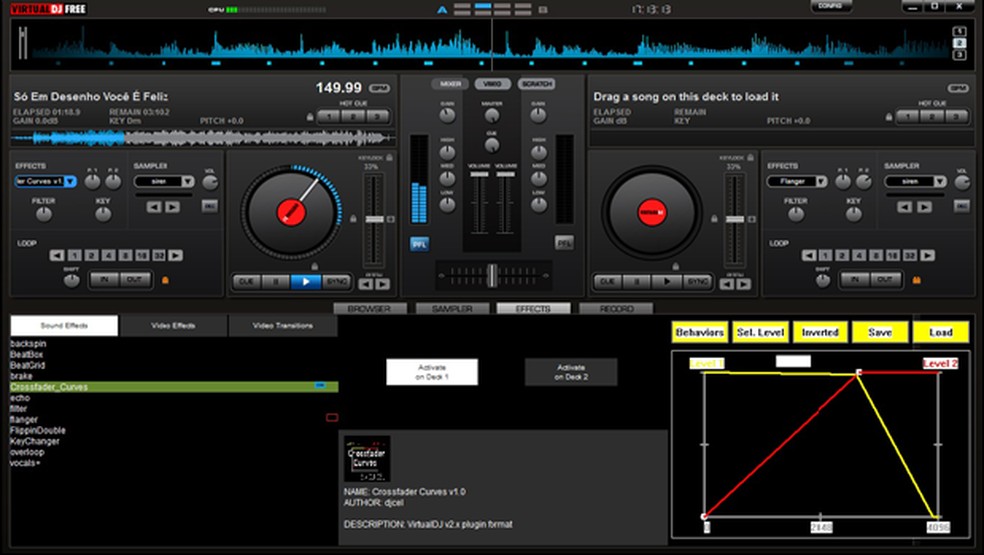This screenshot has height=555, width=984.
Task: Open deck 2 sampler siren dropdown
Action: coord(915,181)
